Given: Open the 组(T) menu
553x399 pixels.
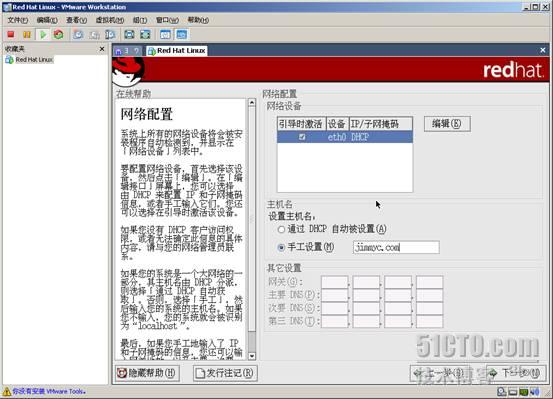Looking at the screenshot, I should [x=140, y=20].
